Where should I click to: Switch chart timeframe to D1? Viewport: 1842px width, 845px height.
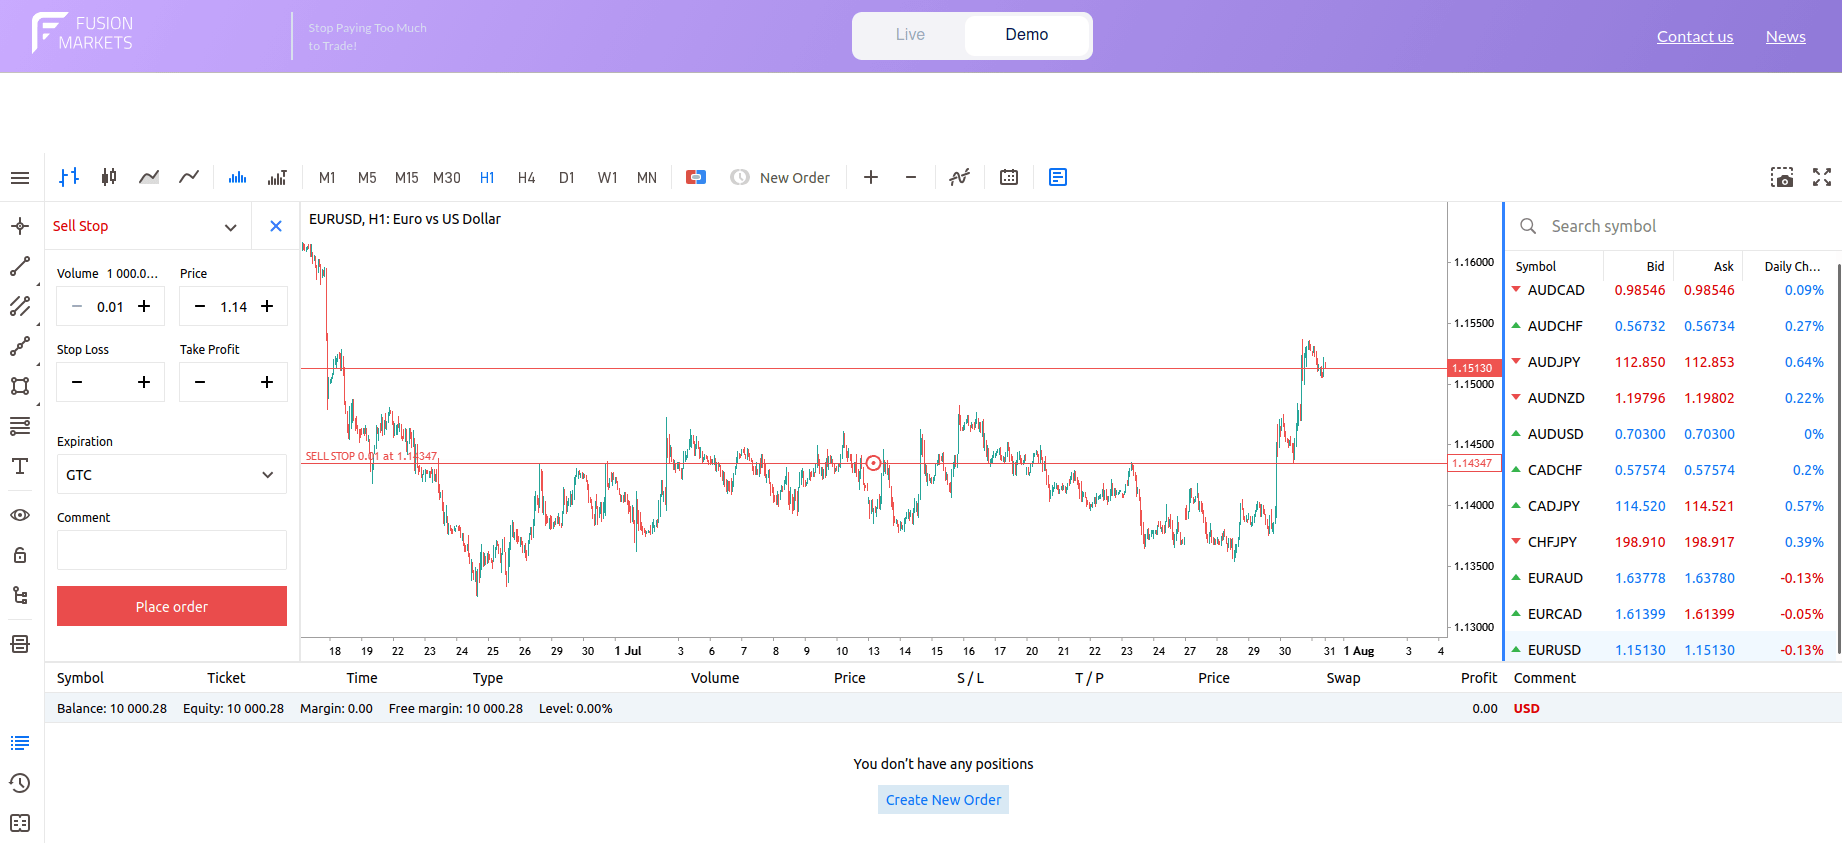click(x=567, y=177)
